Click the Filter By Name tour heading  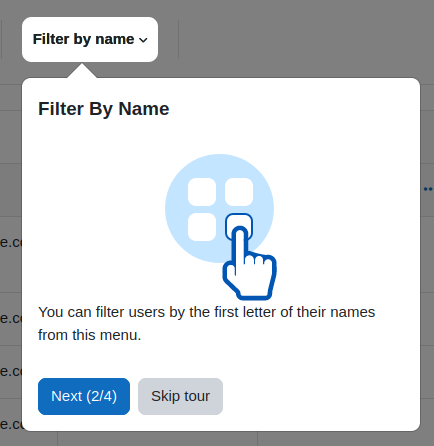coord(104,109)
